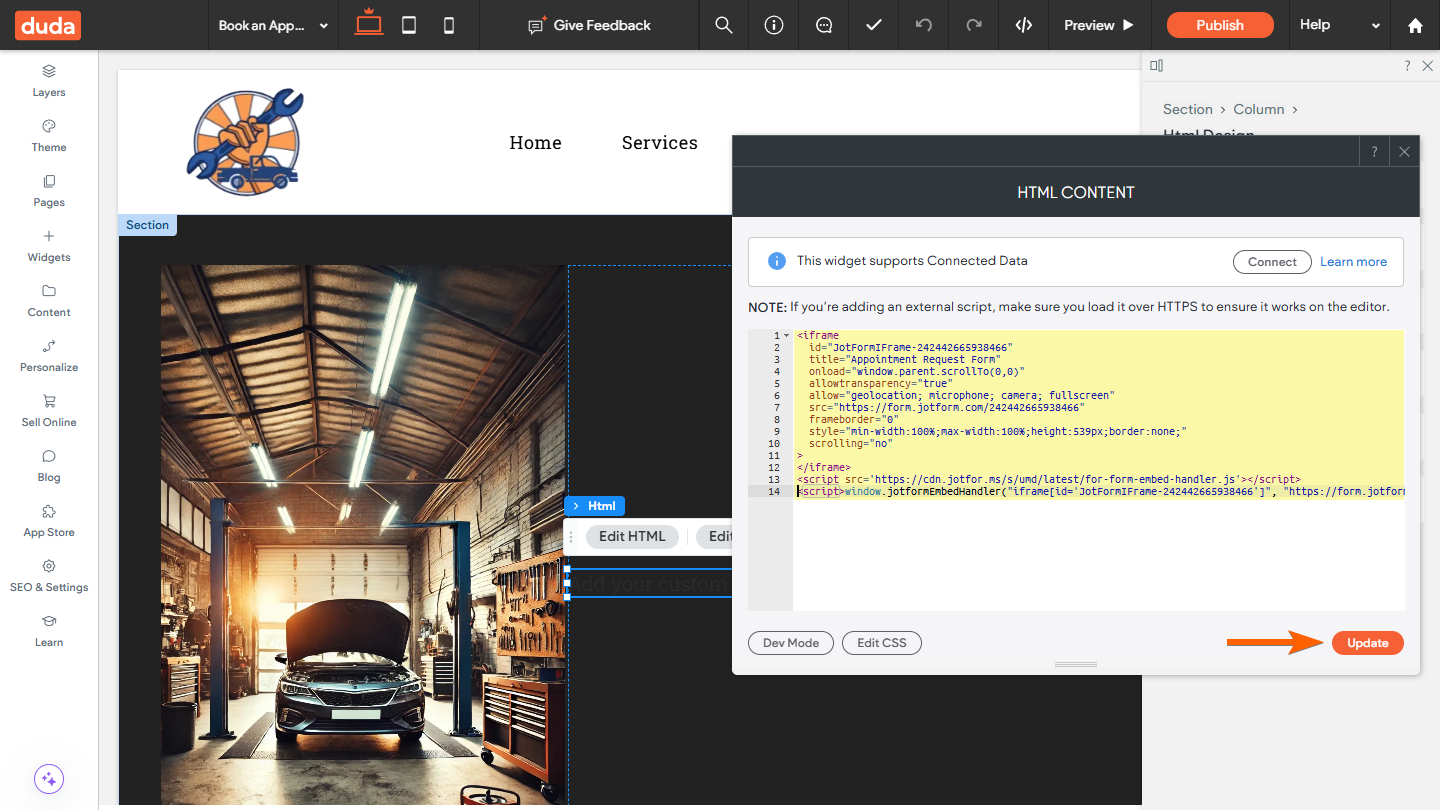Click the search magnifier icon in top bar
Image resolution: width=1440 pixels, height=810 pixels.
tap(724, 25)
